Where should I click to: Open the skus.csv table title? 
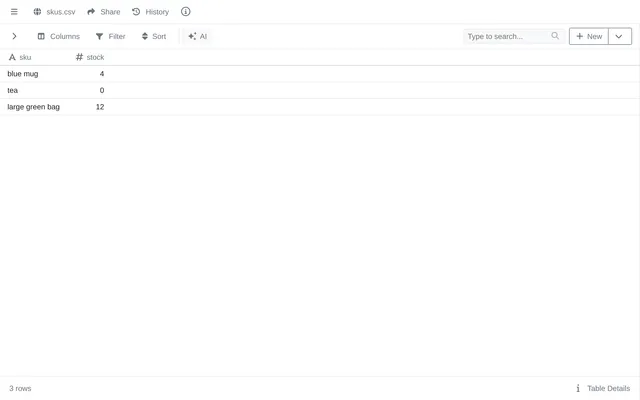(61, 12)
